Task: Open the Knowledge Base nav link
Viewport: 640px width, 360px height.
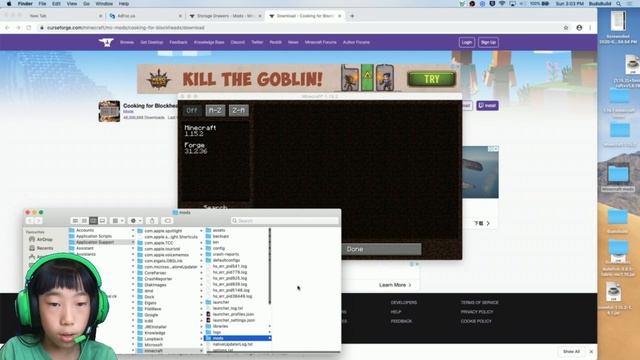Action: tap(209, 42)
